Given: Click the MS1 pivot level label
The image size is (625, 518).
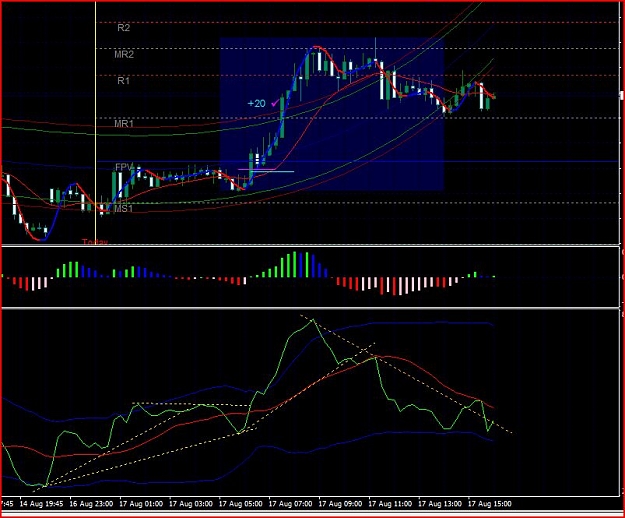Looking at the screenshot, I should click(x=123, y=209).
